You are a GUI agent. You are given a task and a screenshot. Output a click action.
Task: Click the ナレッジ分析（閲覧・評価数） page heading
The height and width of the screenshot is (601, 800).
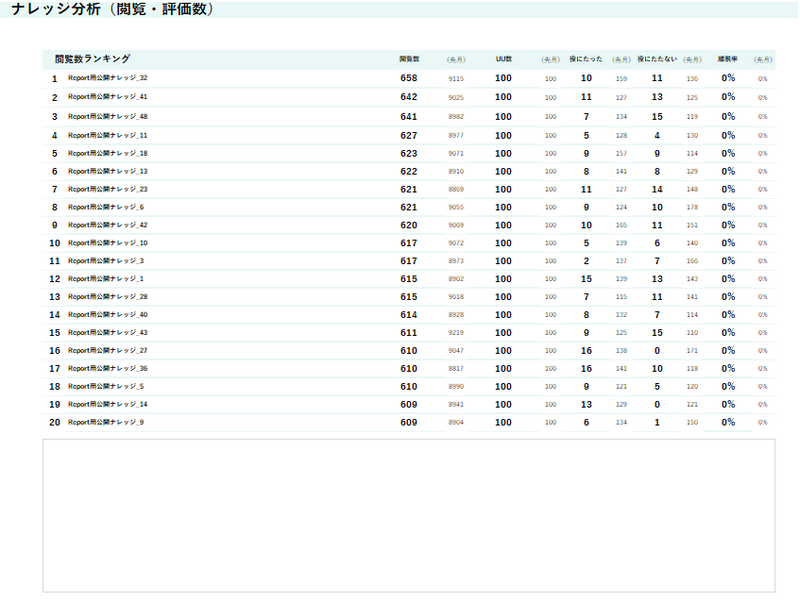(x=112, y=10)
